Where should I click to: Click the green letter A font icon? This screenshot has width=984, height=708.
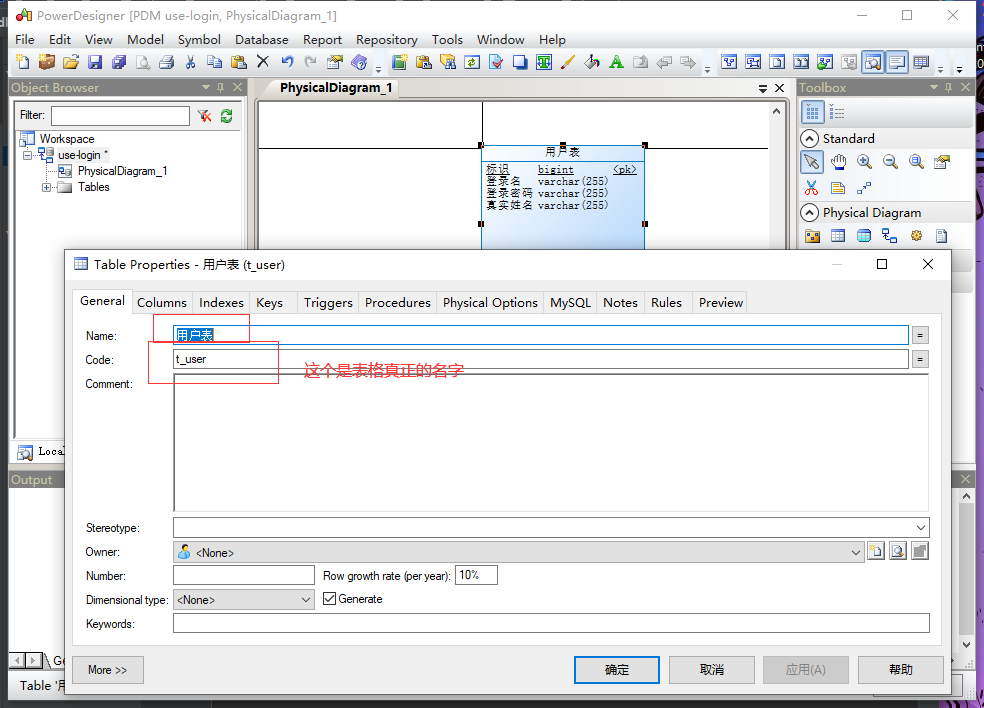click(x=616, y=62)
